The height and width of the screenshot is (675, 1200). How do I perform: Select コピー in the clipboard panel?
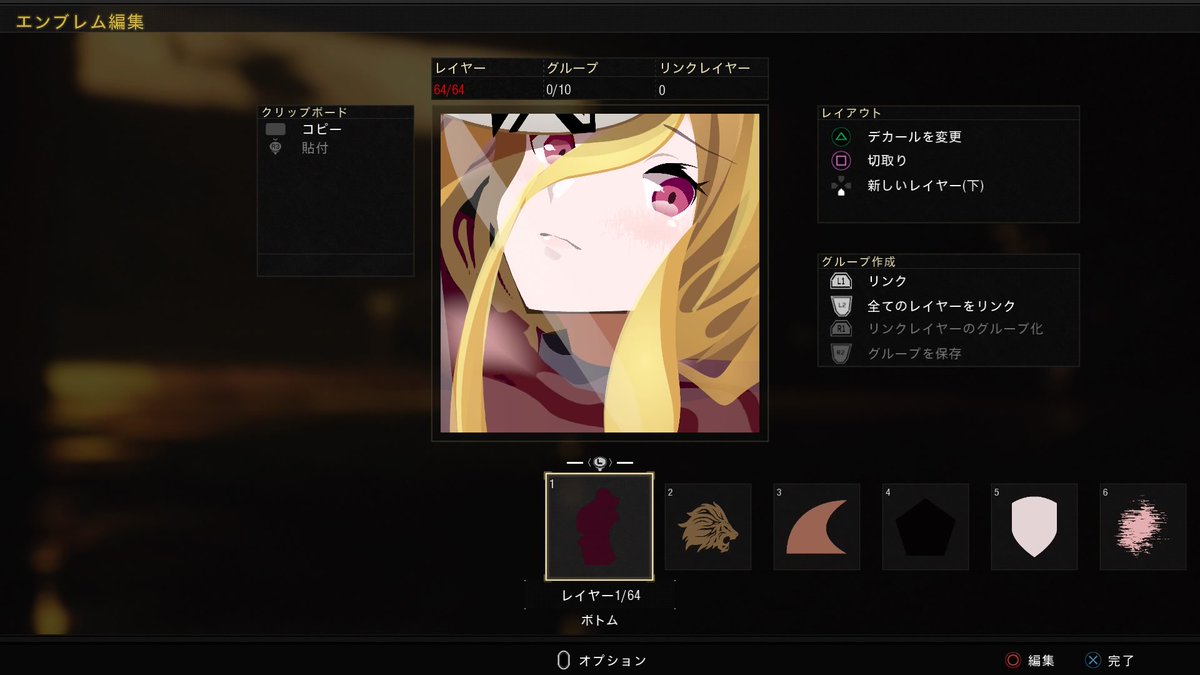click(x=322, y=130)
